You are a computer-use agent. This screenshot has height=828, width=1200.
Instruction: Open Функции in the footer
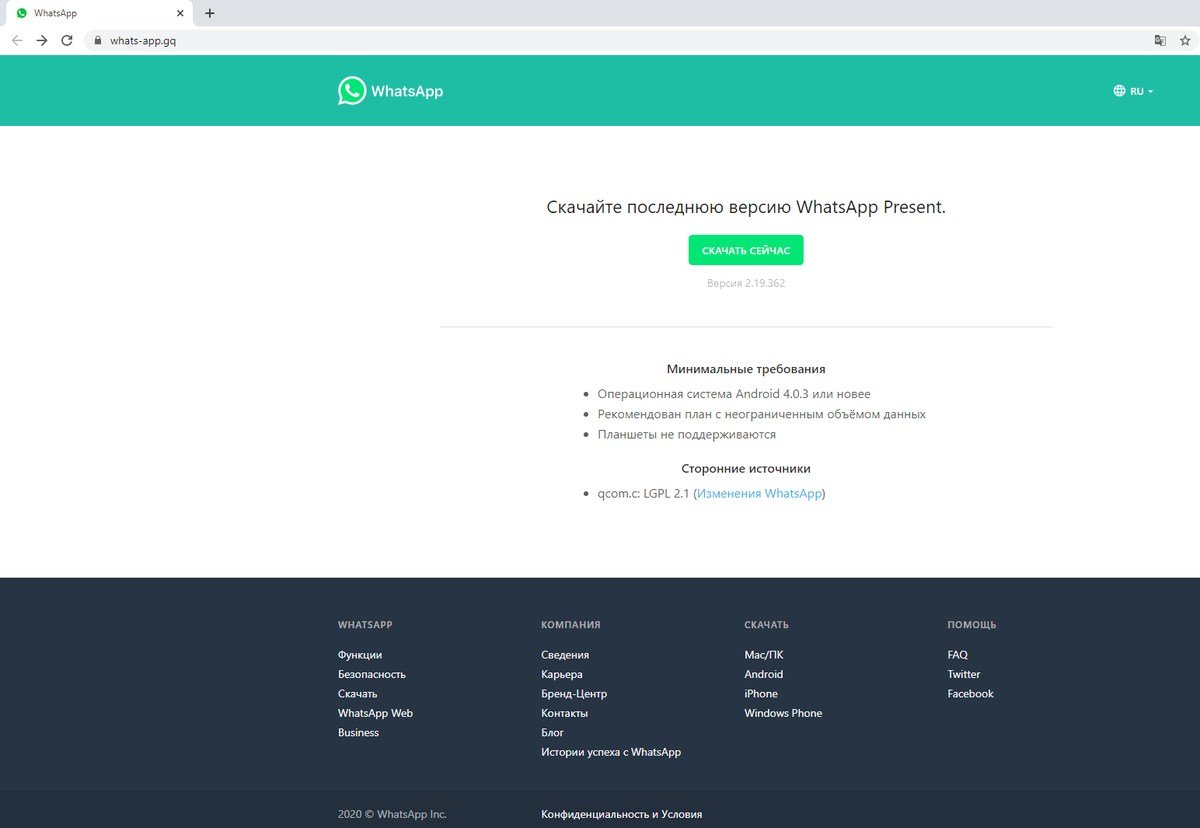point(360,655)
